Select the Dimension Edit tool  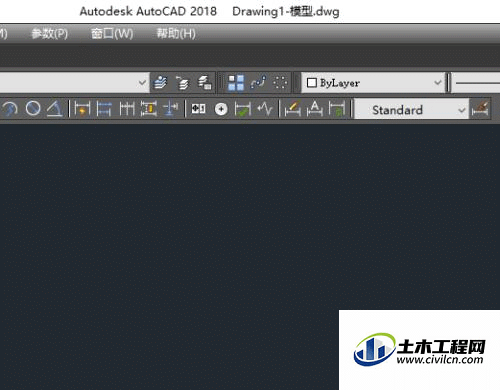[x=292, y=109]
